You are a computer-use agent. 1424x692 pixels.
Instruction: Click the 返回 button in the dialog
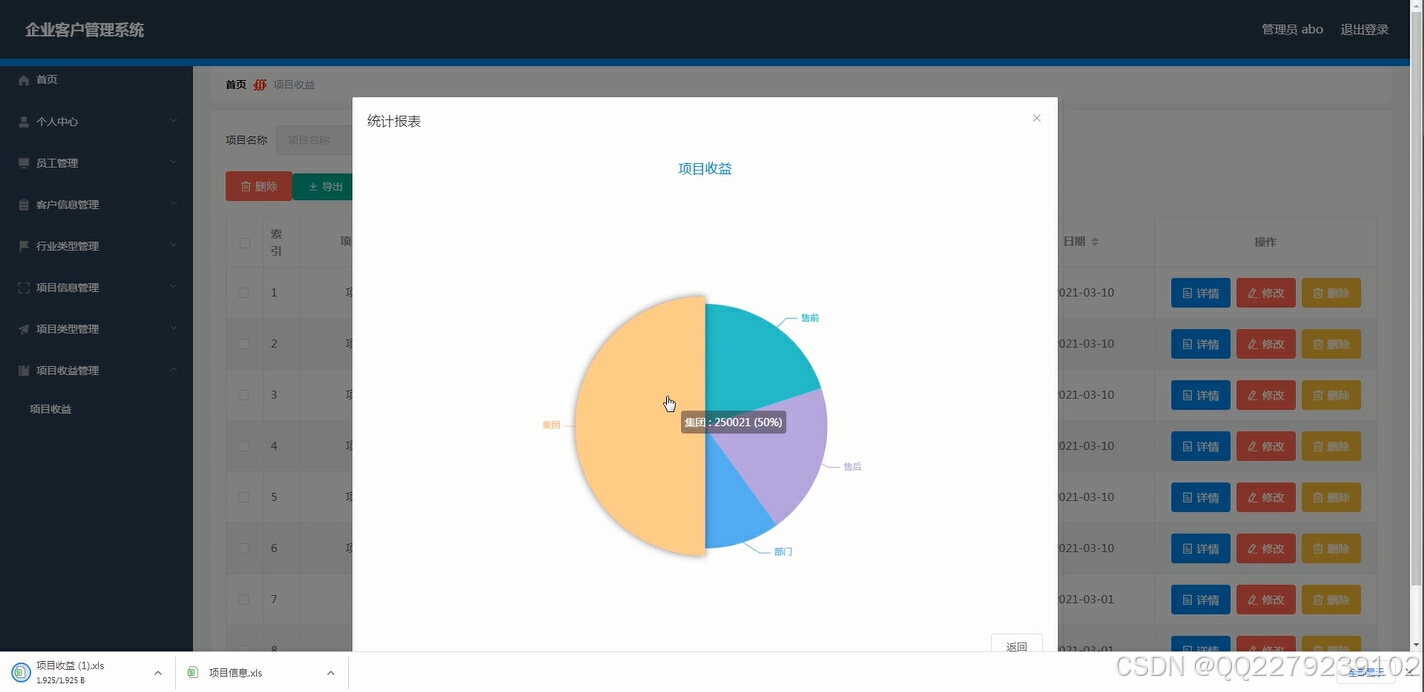[1016, 647]
